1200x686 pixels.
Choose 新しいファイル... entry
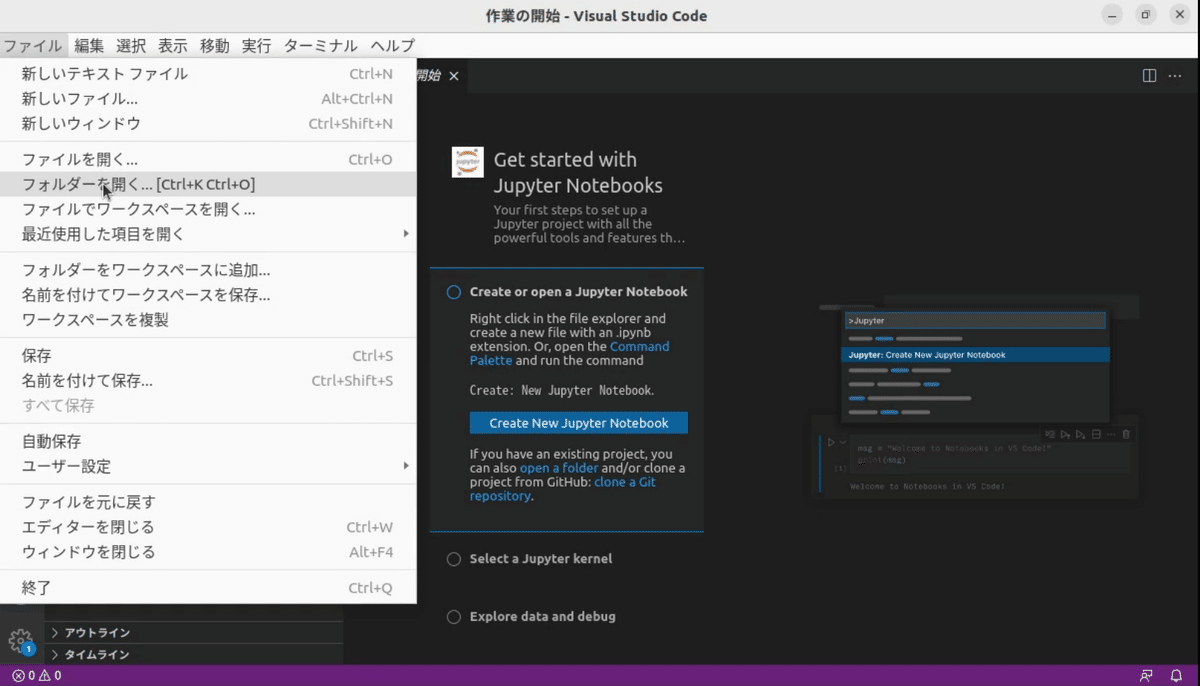click(x=208, y=99)
